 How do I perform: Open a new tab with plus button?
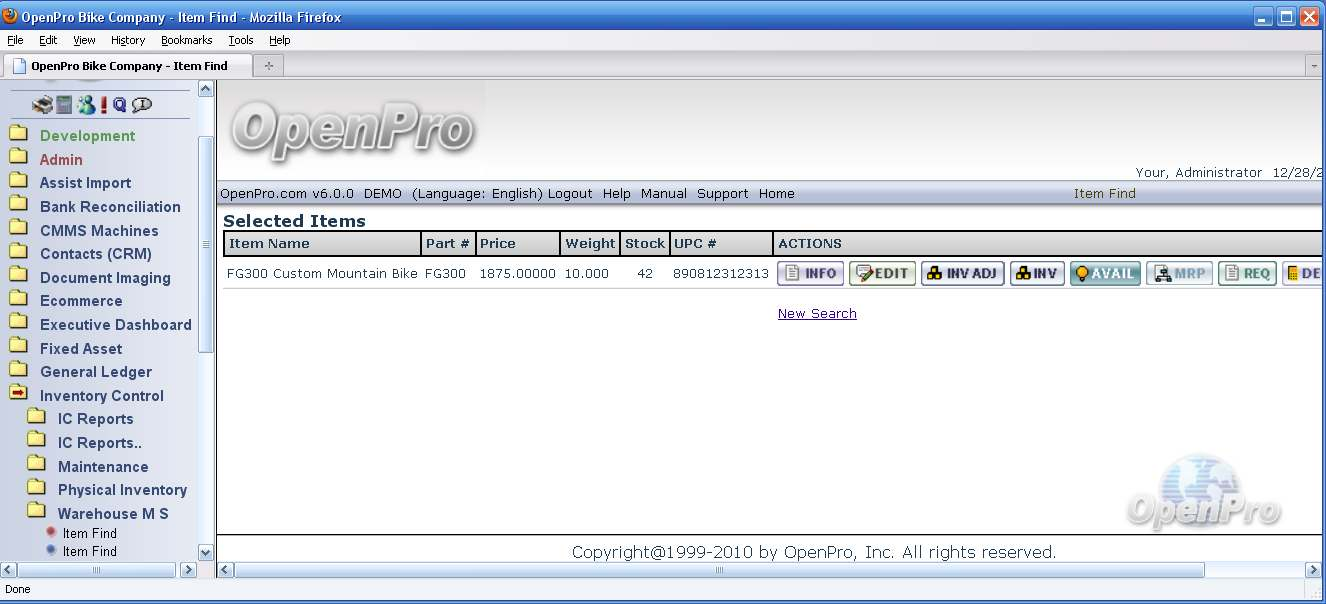tap(268, 66)
